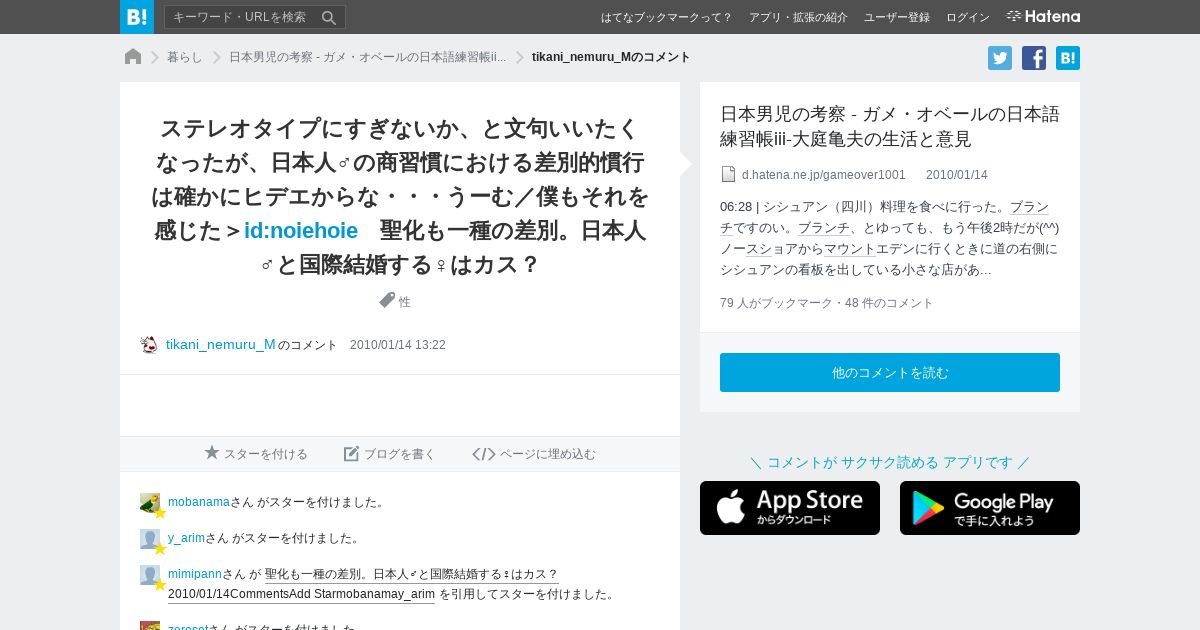Screen dimensions: 1200x630
Task: Open mimipann user link
Action: point(195,574)
